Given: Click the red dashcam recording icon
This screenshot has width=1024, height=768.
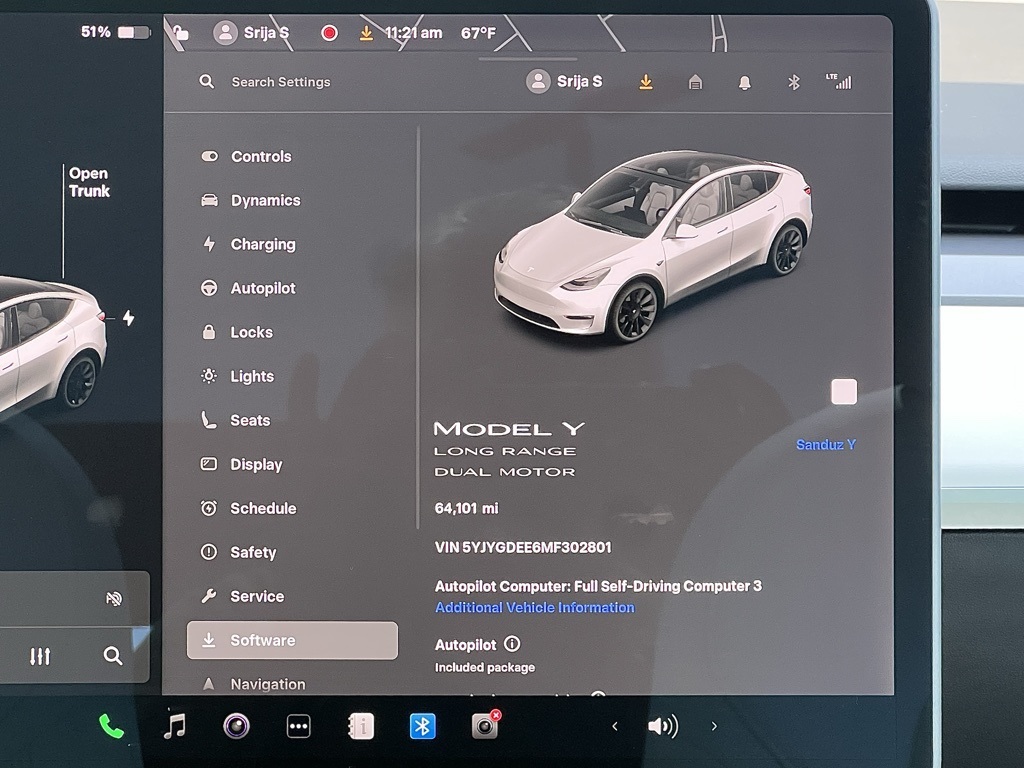Looking at the screenshot, I should (x=329, y=33).
